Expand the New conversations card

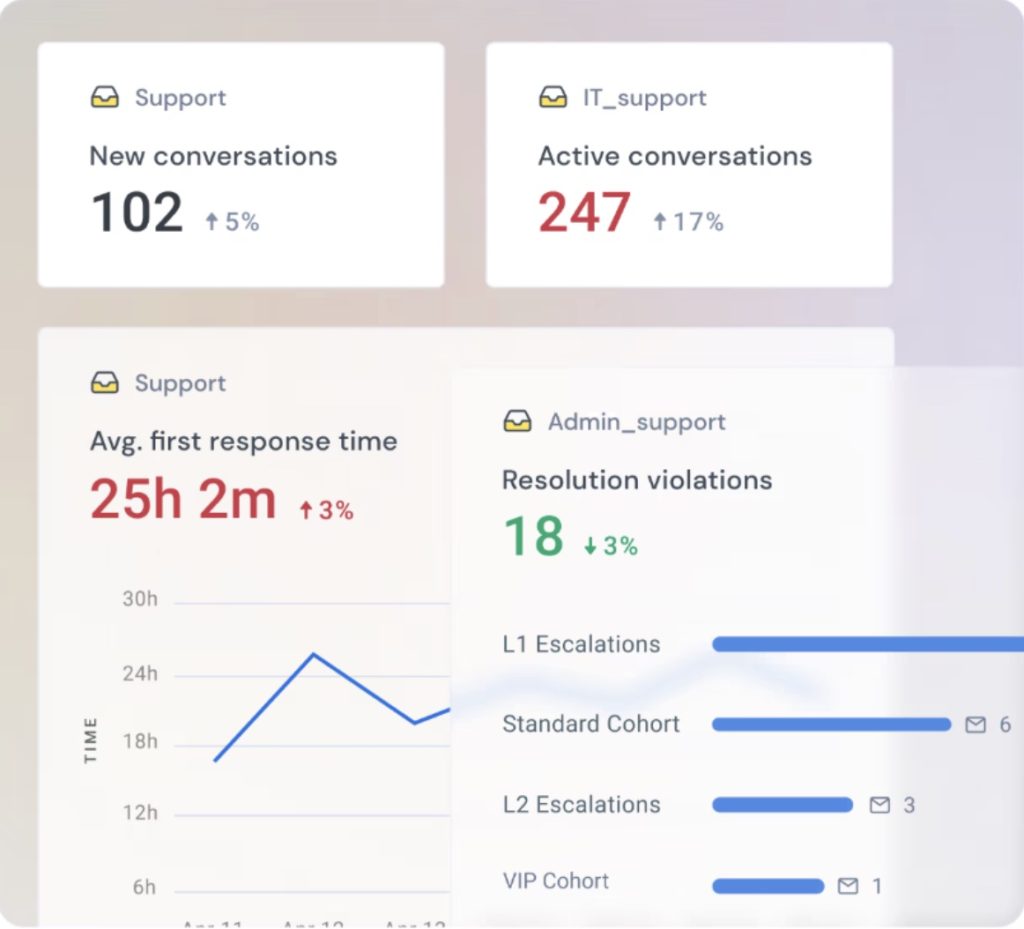click(x=240, y=163)
